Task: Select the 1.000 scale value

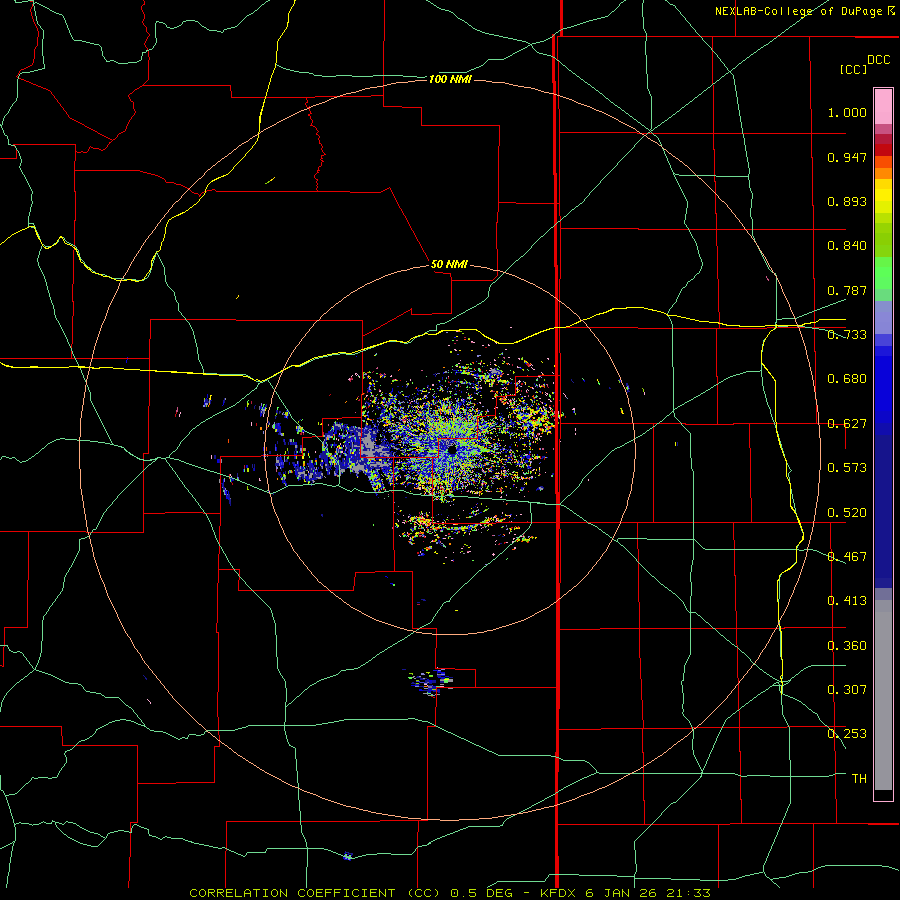Action: point(847,112)
